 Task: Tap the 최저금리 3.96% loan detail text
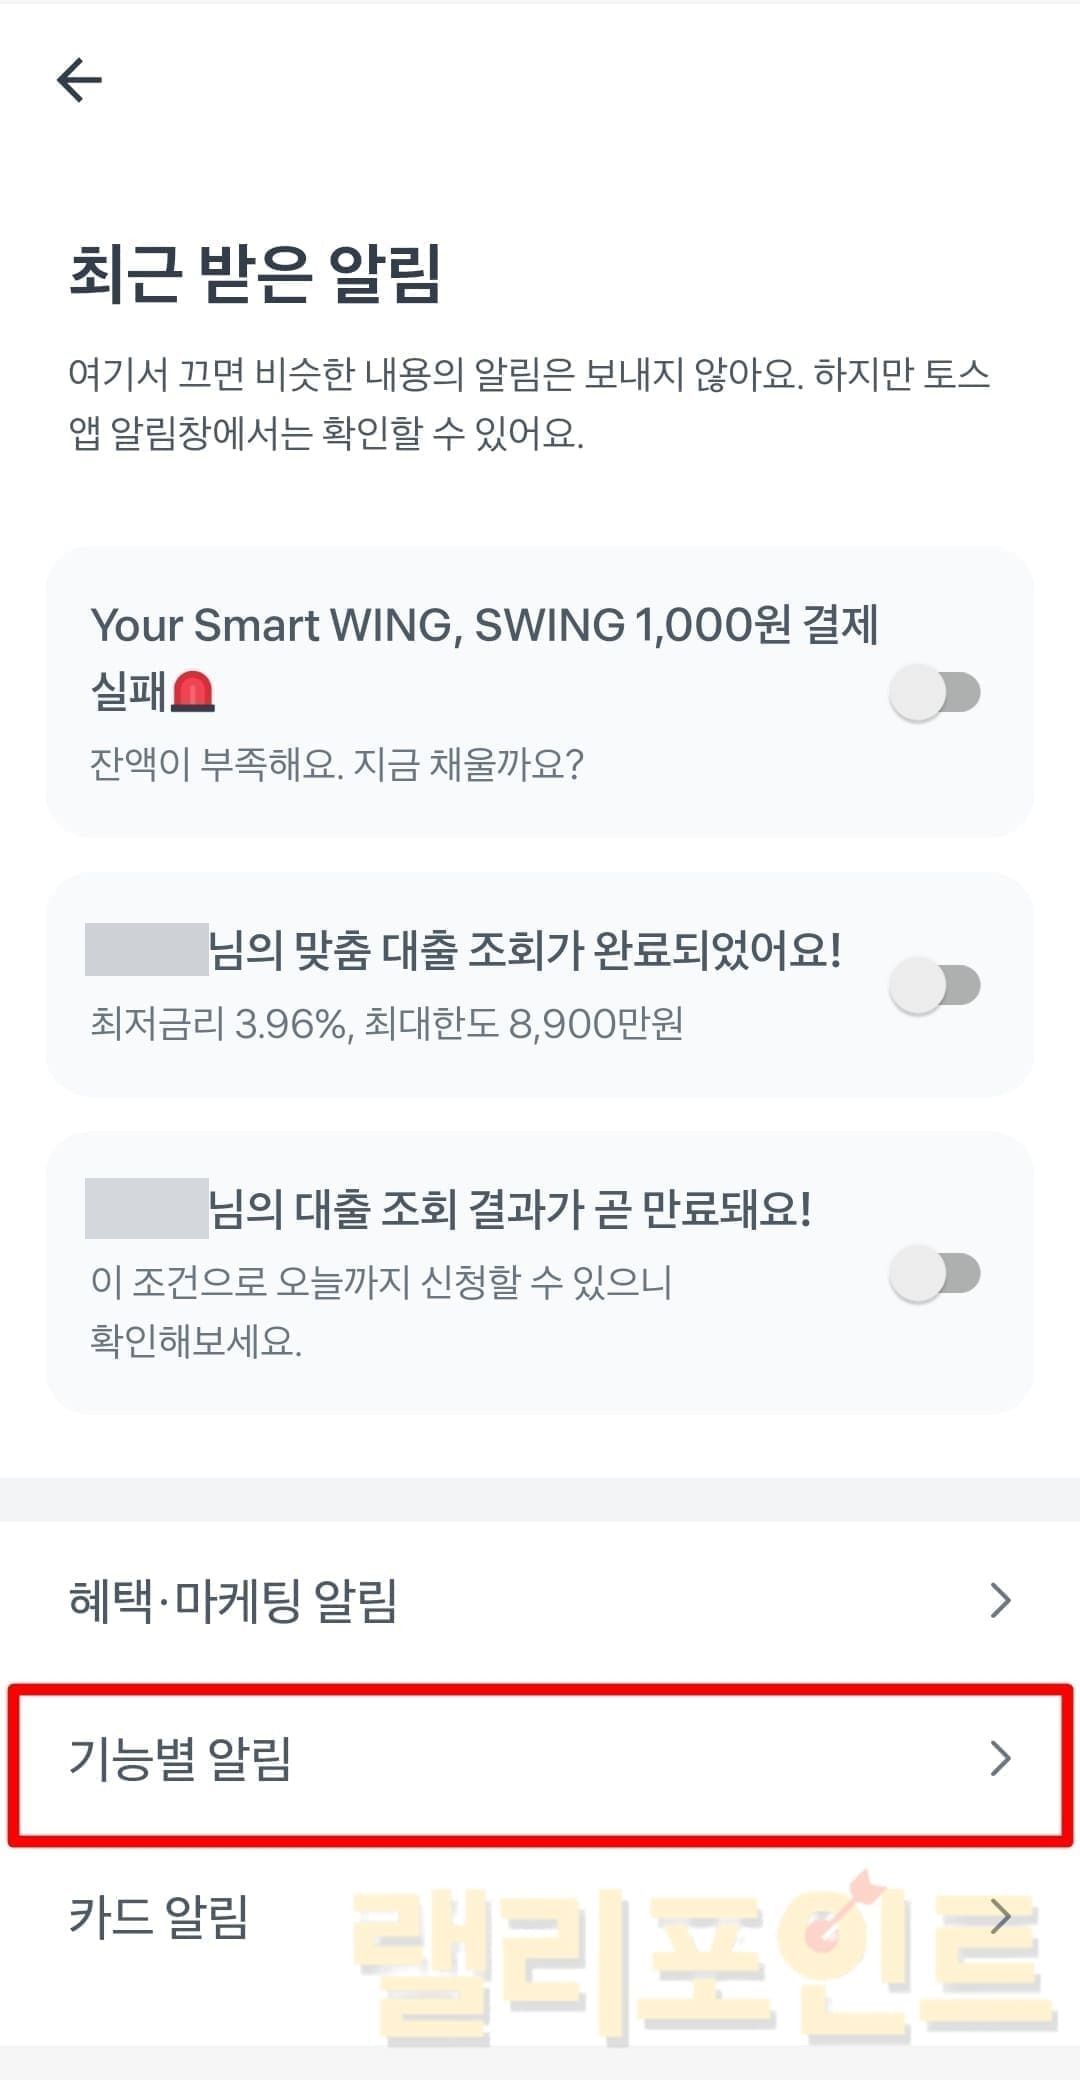click(x=386, y=1024)
